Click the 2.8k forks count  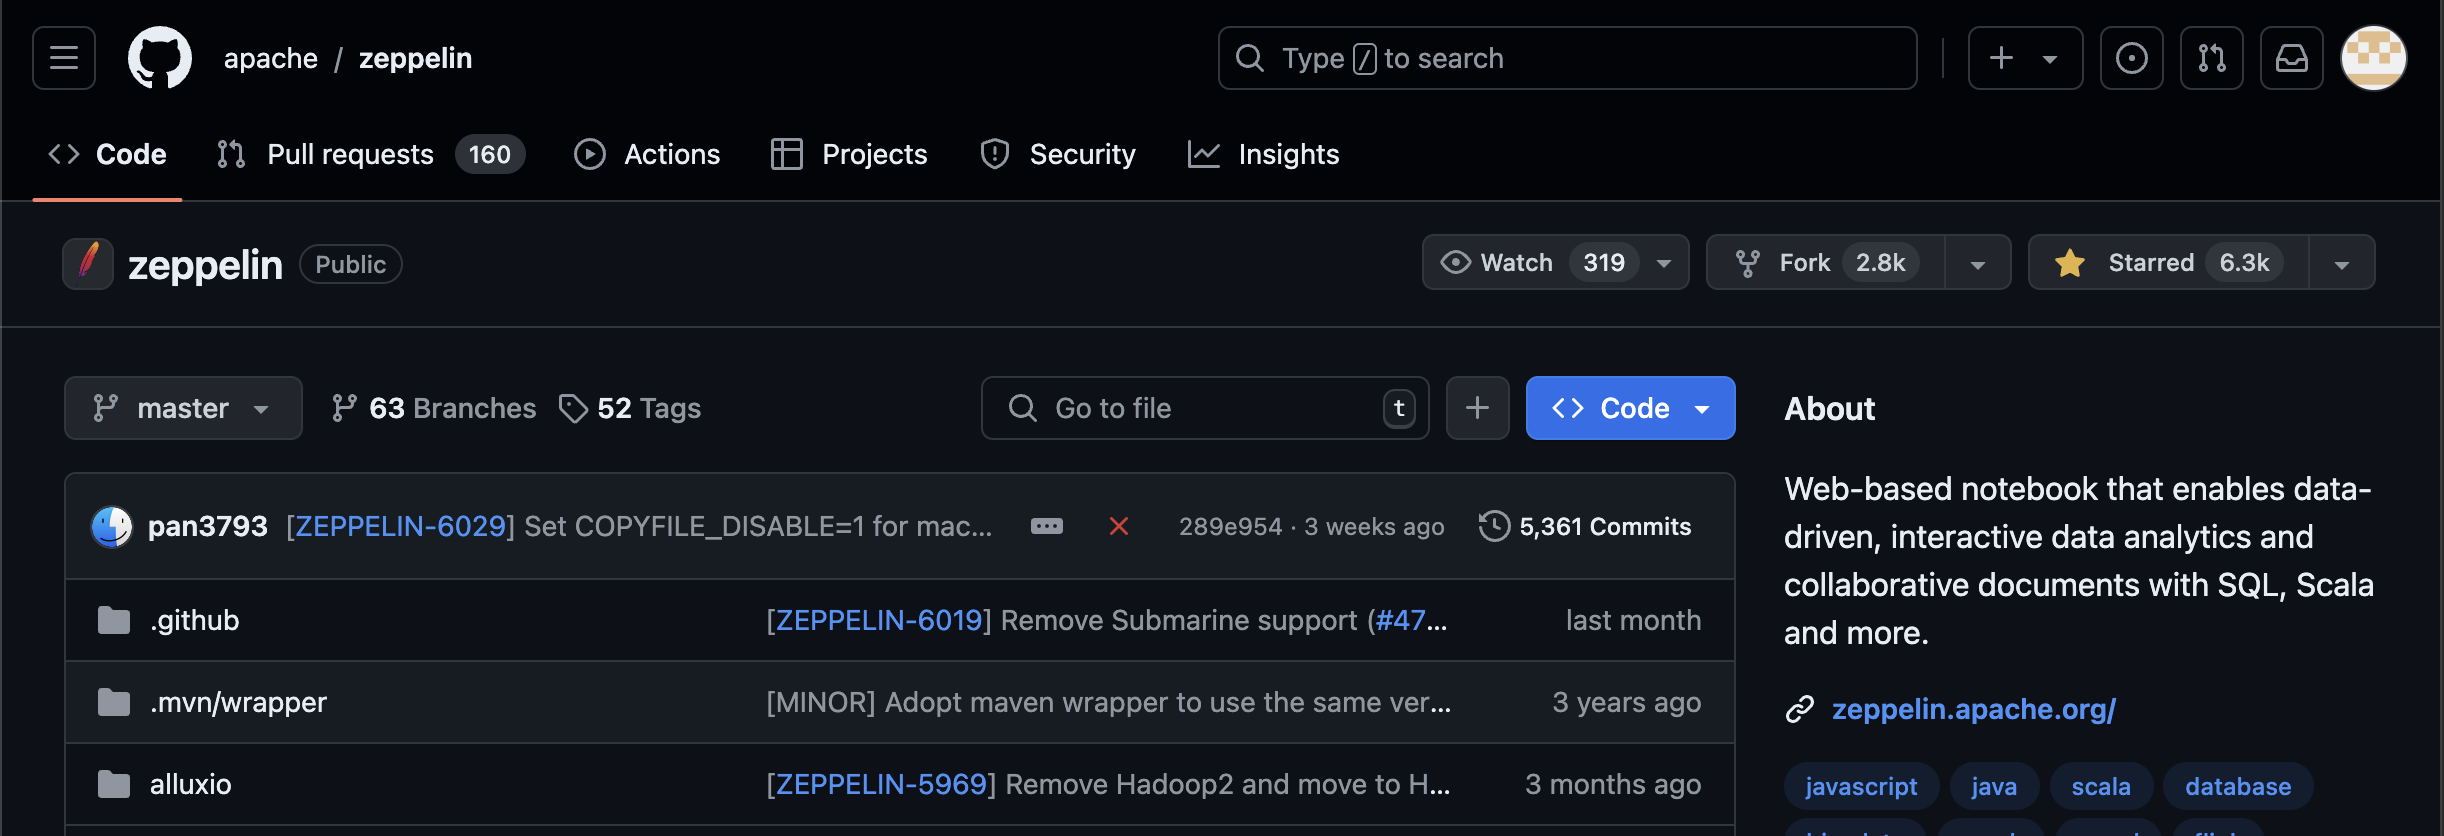pos(1880,262)
